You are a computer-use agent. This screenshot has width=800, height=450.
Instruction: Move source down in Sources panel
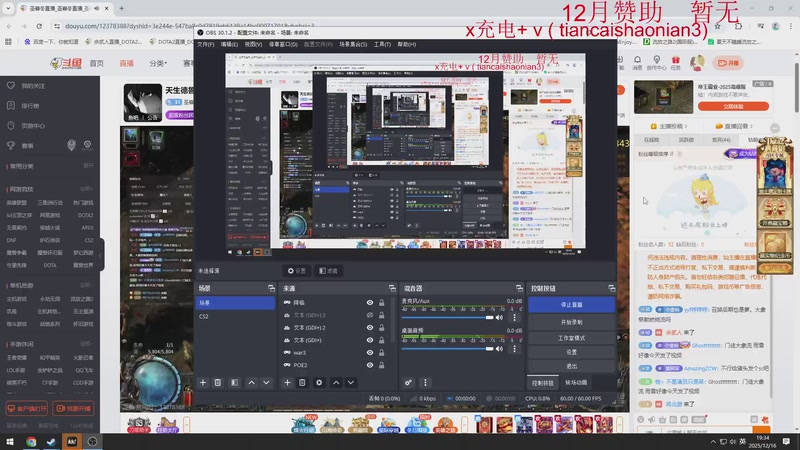click(x=351, y=383)
